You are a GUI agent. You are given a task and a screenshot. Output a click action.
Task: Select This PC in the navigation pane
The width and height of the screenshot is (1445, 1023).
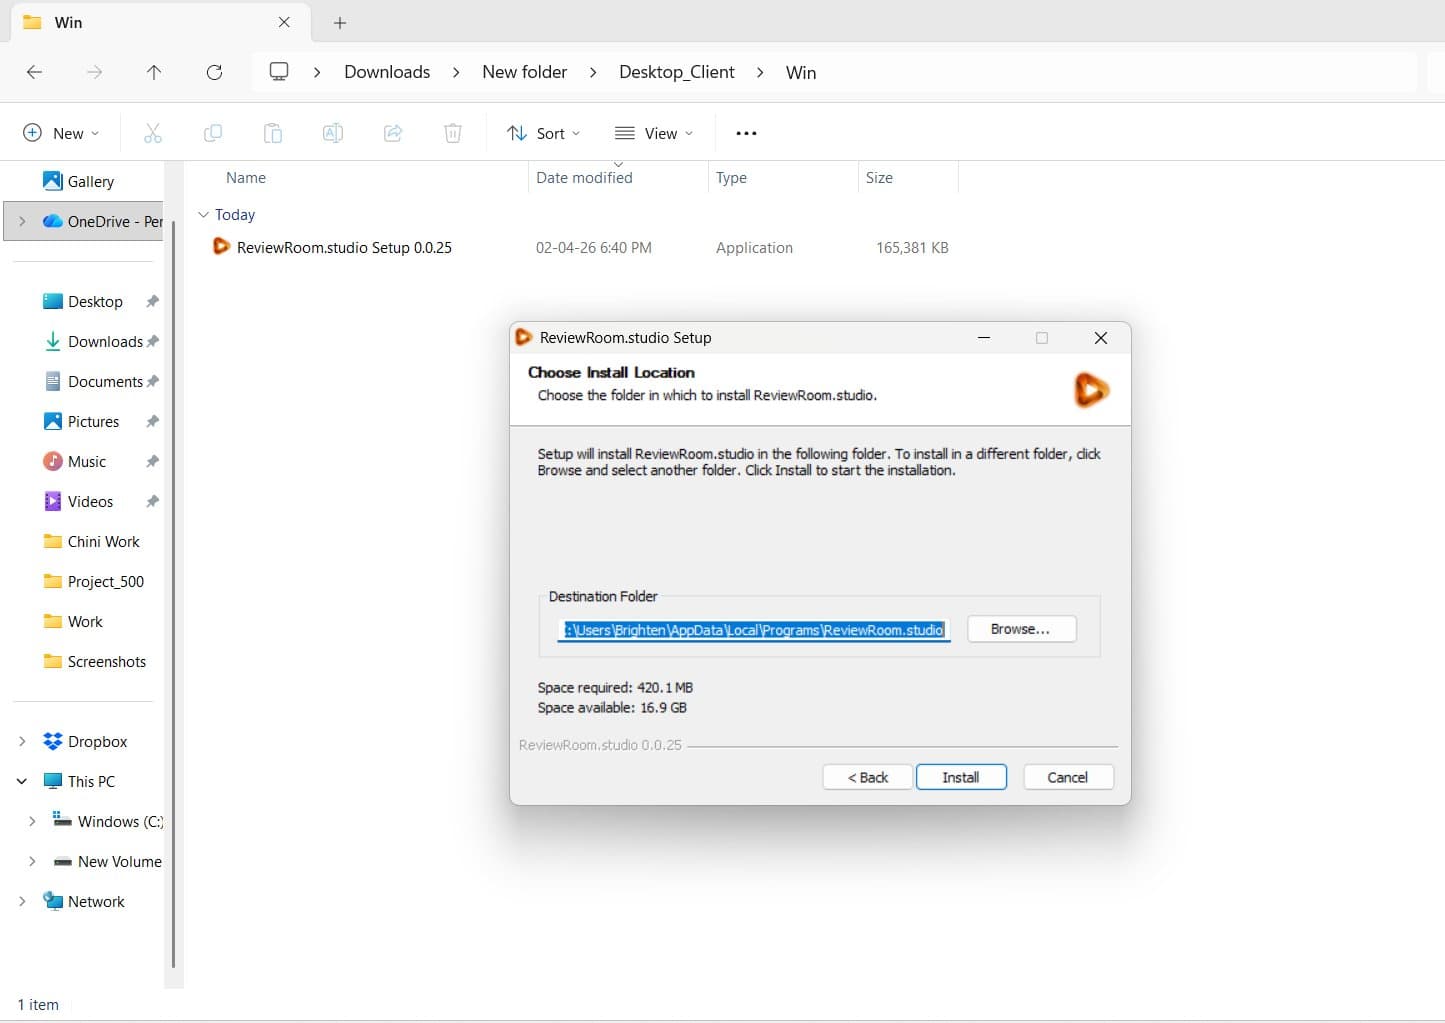(79, 781)
